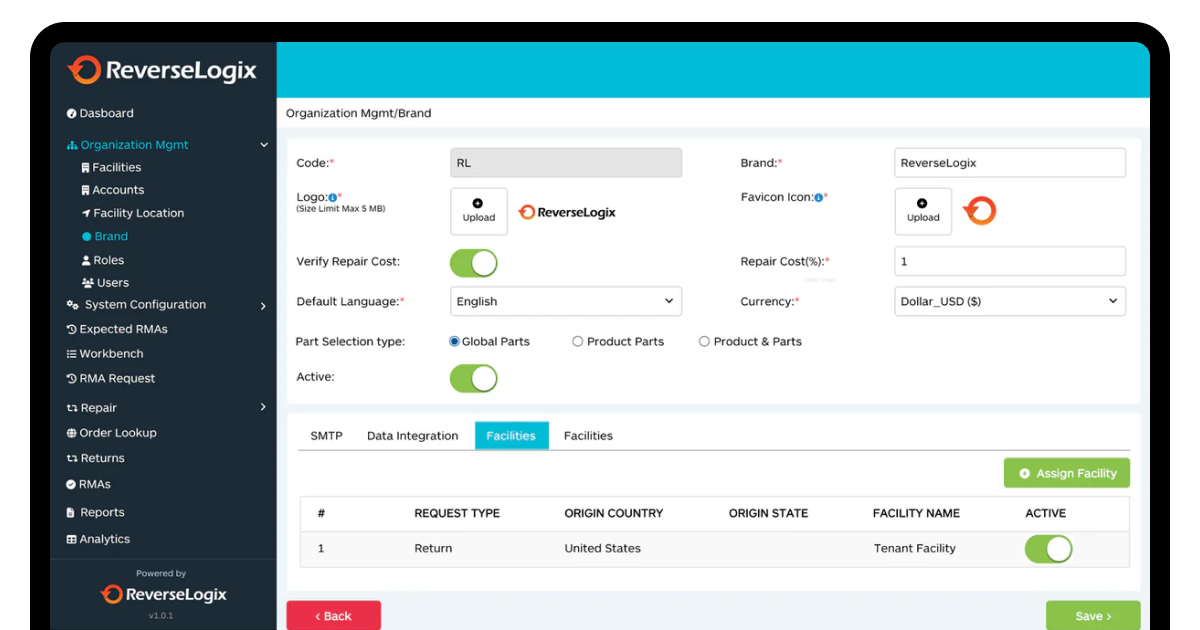Screen dimensions: 1200x630
Task: Toggle the Active brand switch
Action: pyautogui.click(x=473, y=378)
